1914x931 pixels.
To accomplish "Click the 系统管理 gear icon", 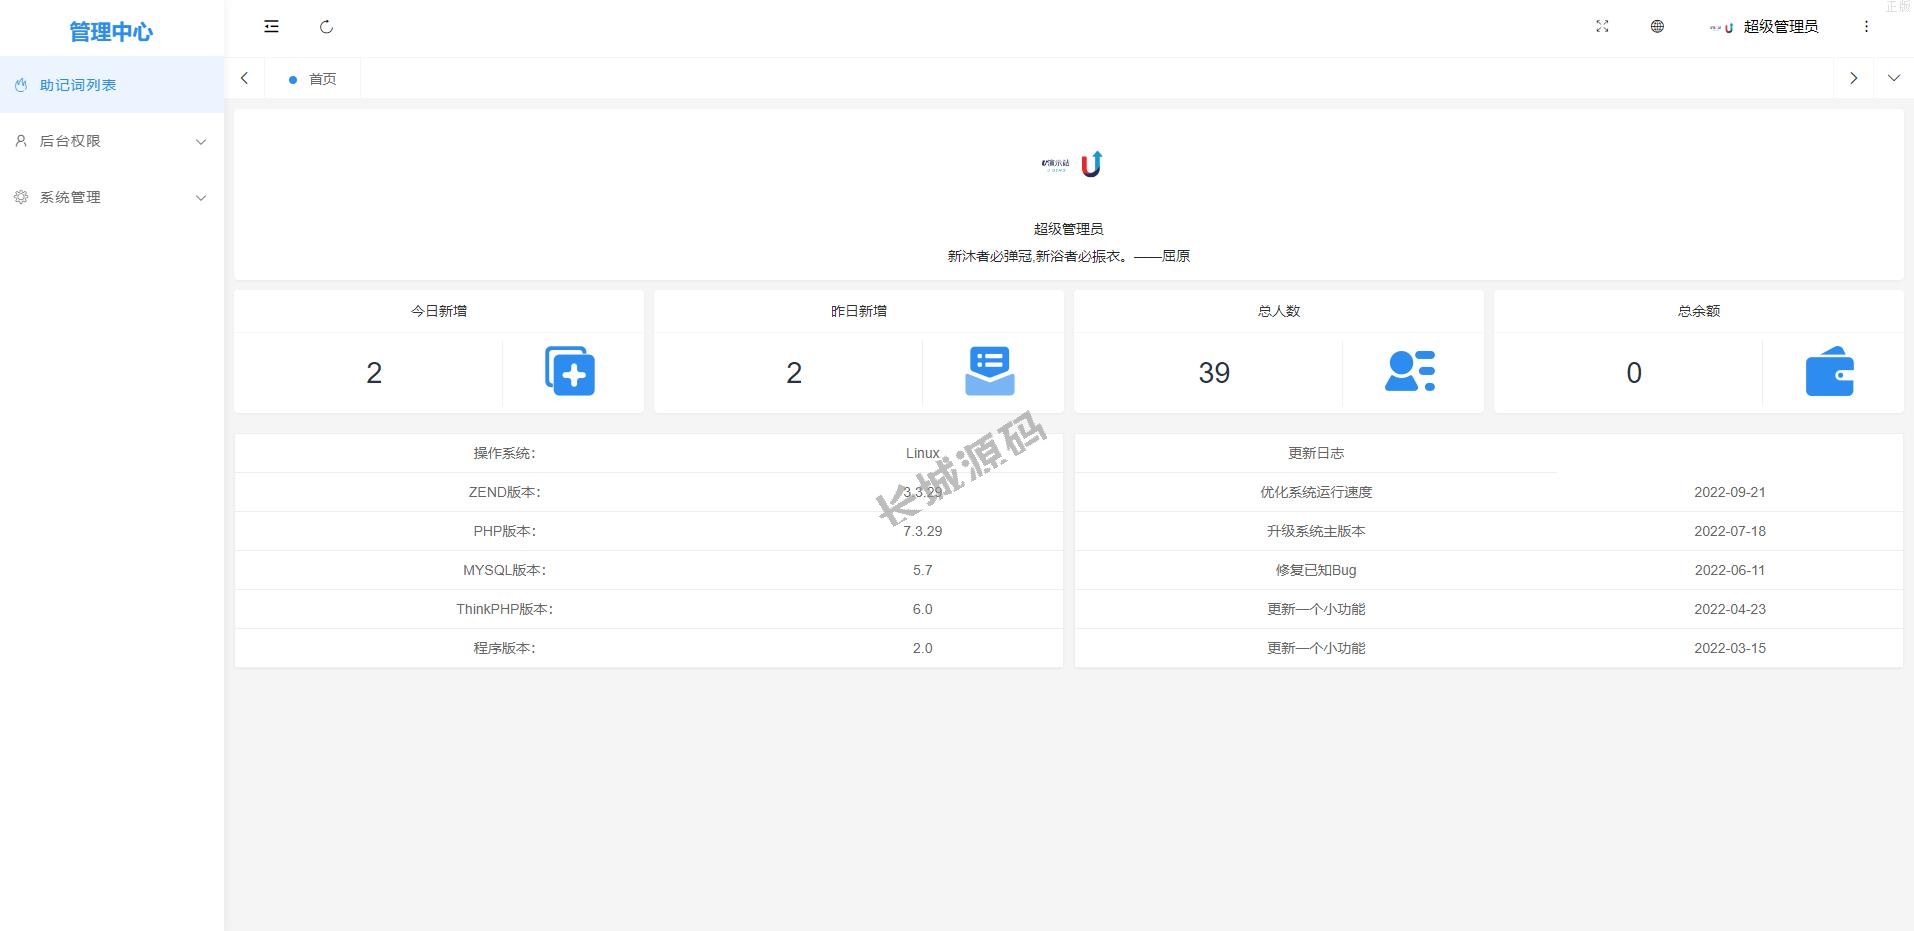I will click(21, 197).
